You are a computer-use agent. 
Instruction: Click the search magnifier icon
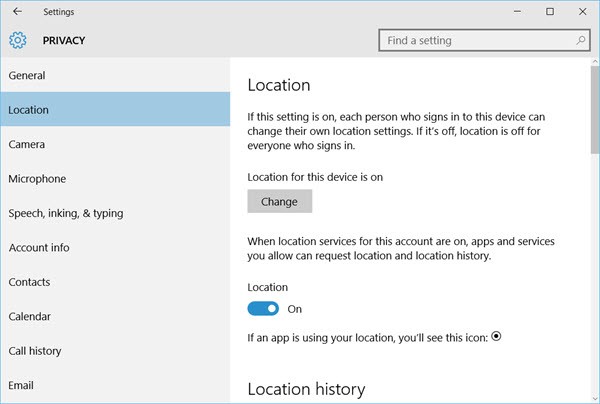coord(580,40)
